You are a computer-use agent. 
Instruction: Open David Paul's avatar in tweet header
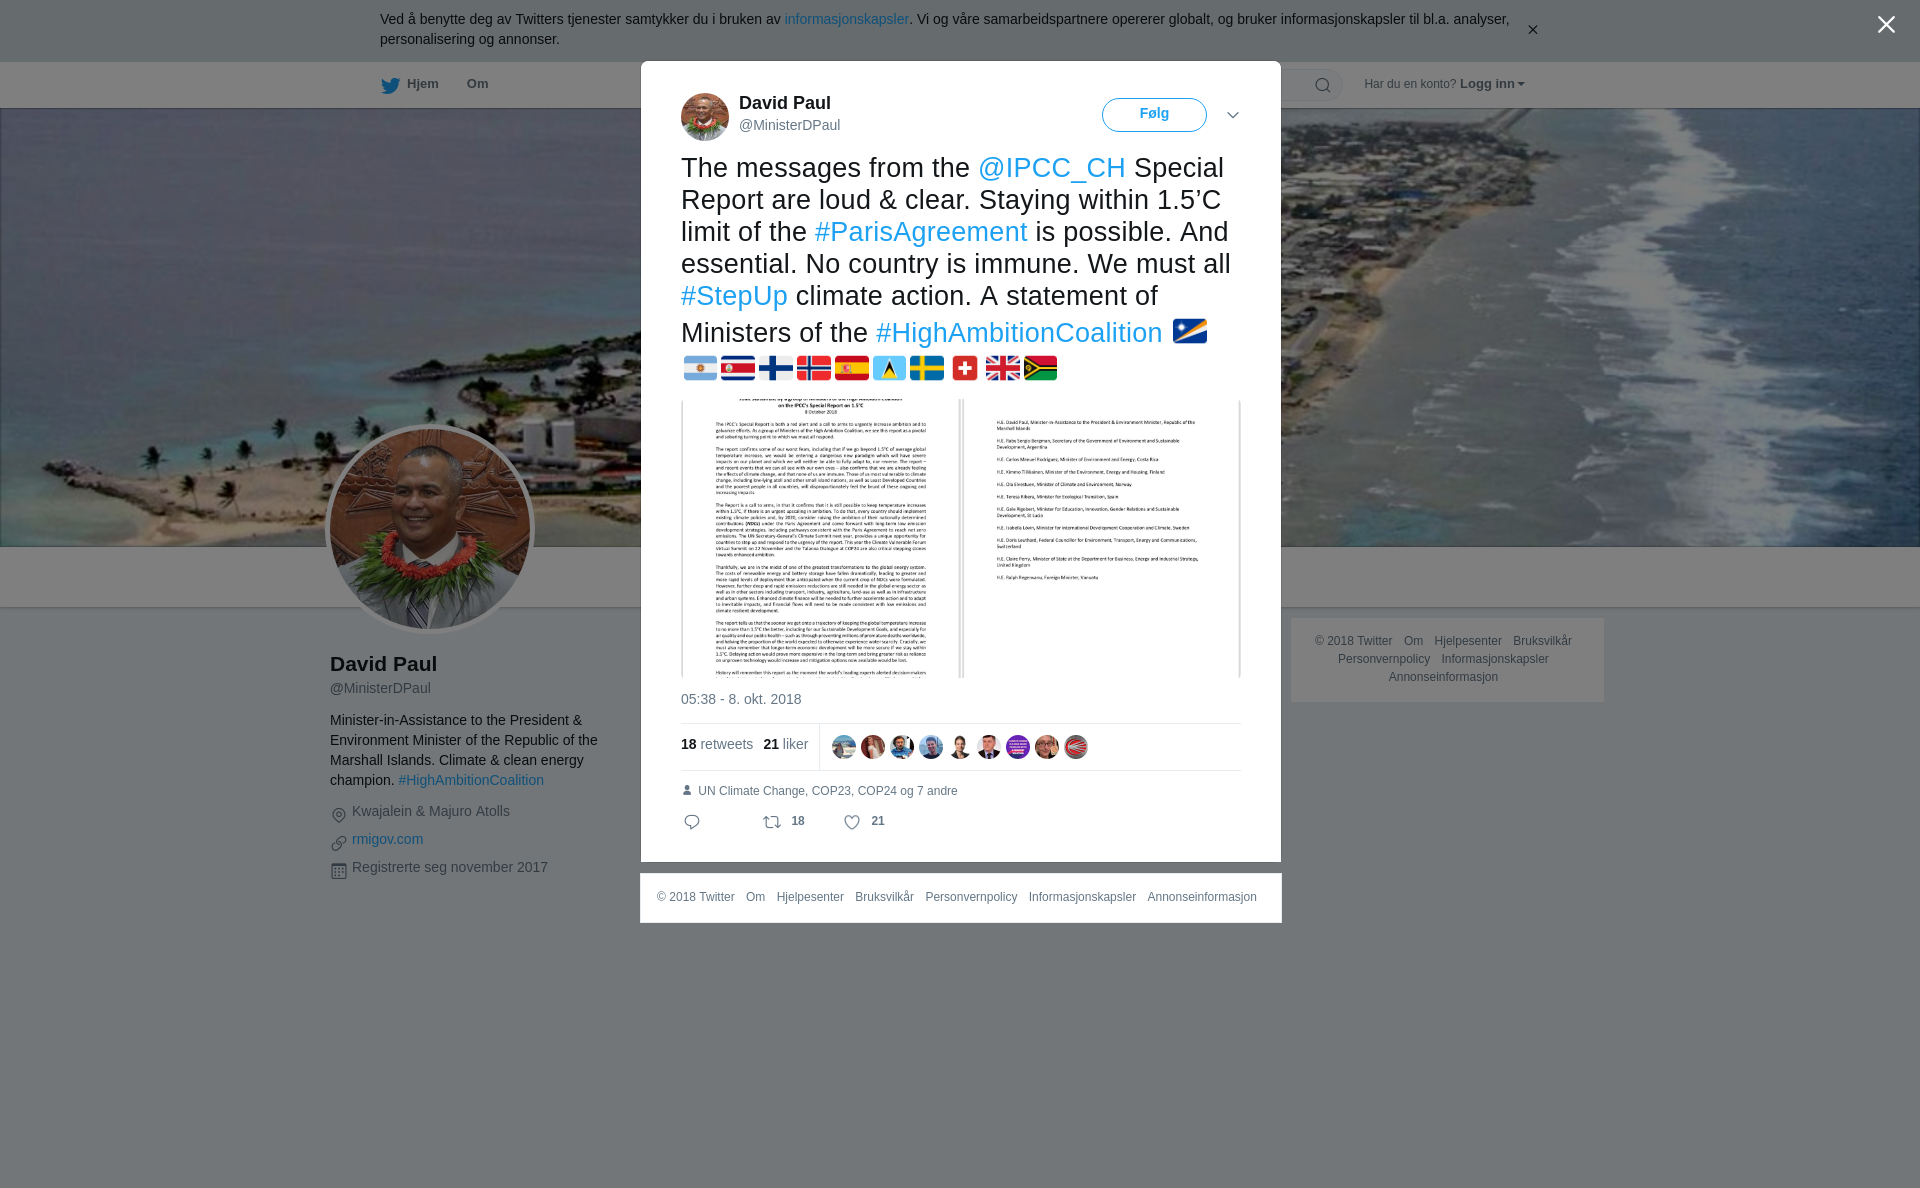coord(705,117)
